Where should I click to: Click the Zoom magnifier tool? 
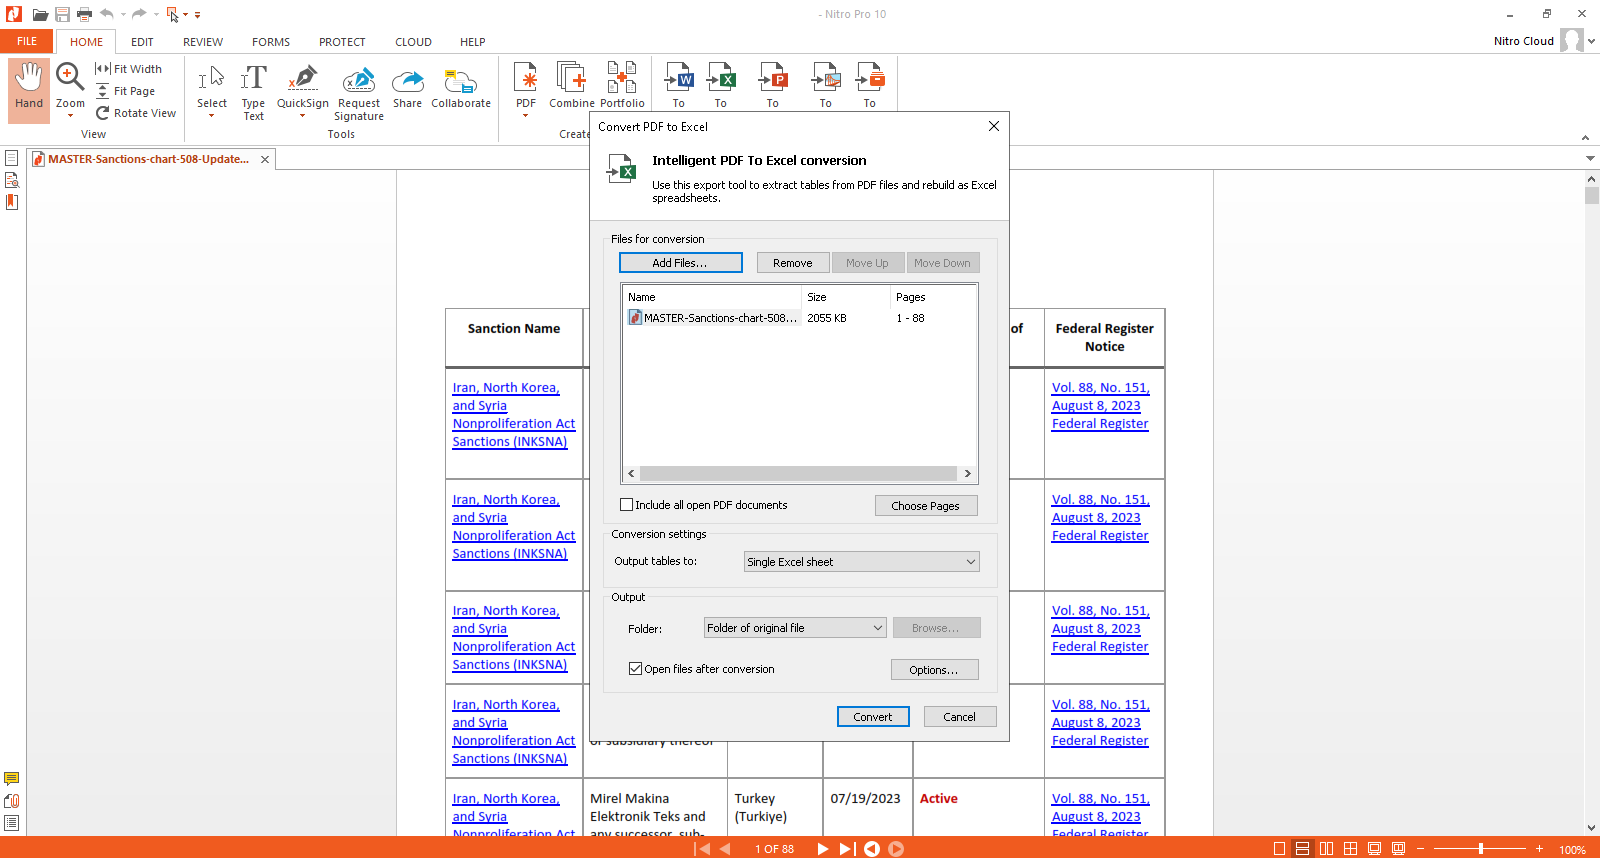pyautogui.click(x=70, y=78)
